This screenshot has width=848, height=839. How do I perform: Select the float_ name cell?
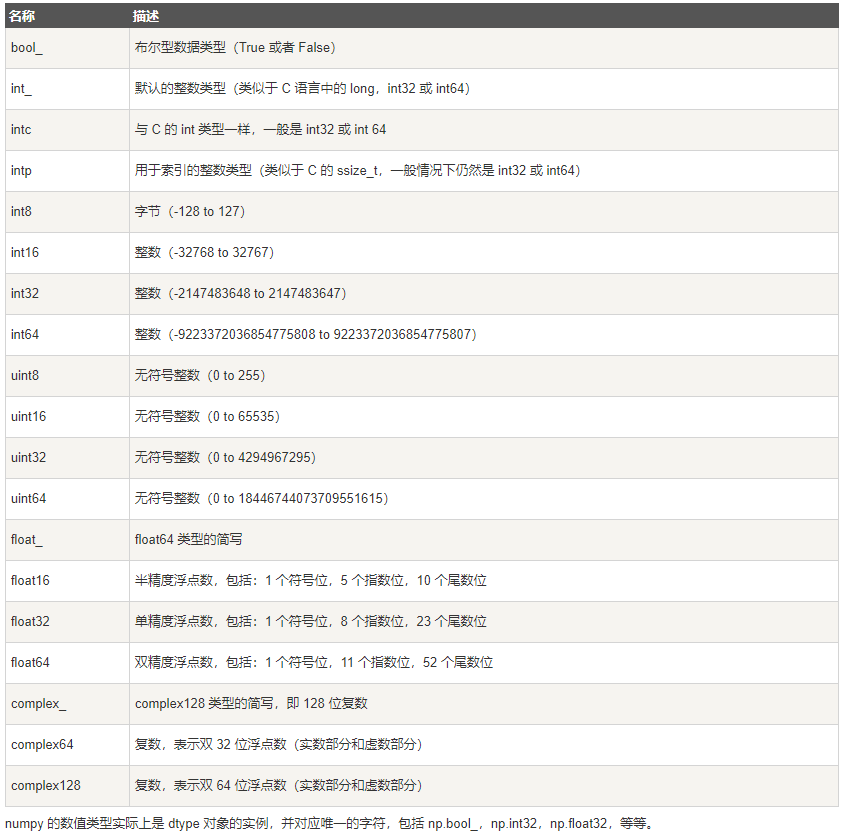tap(67, 540)
